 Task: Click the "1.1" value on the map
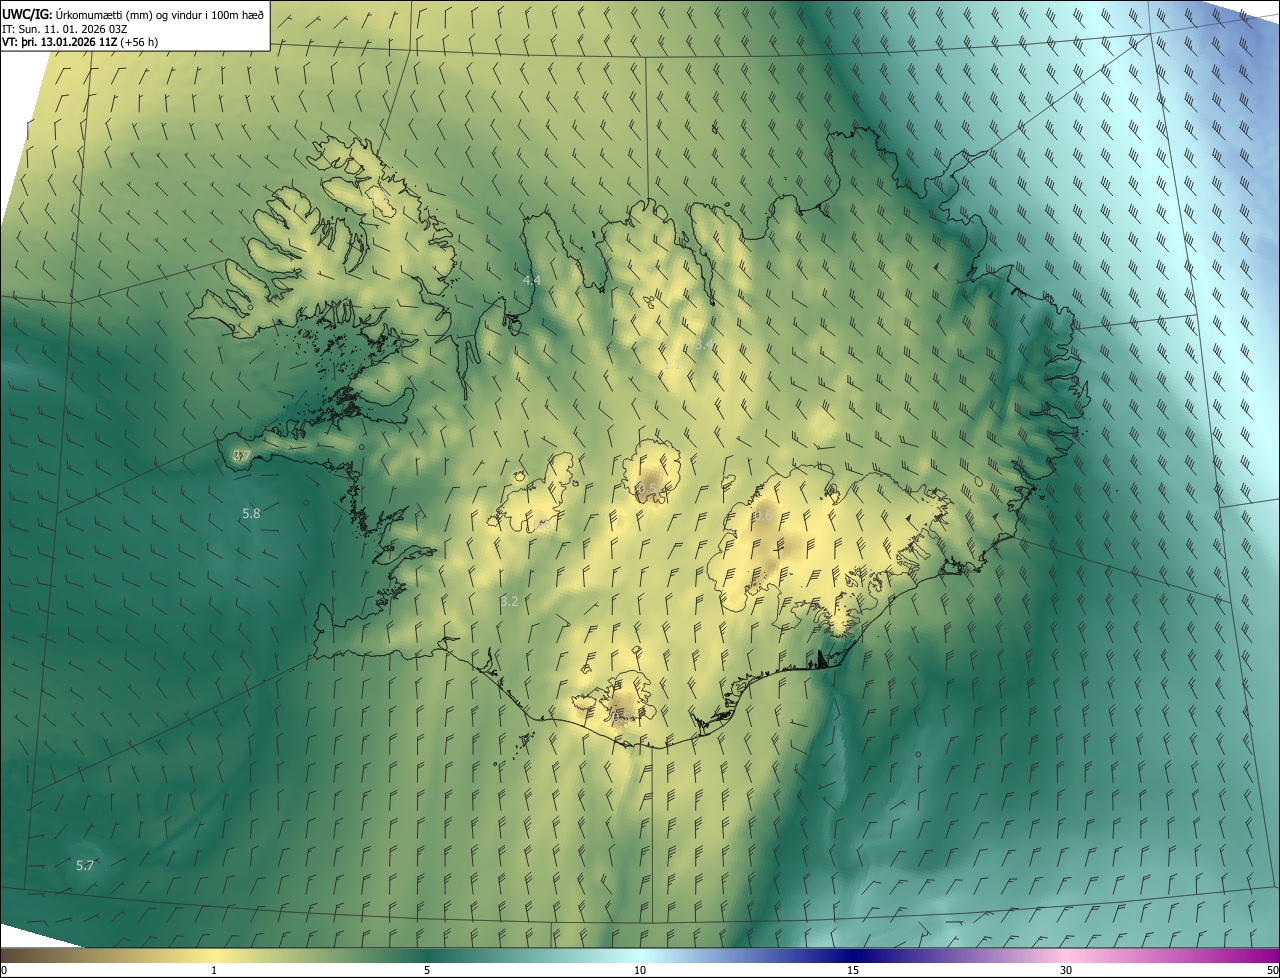(672, 366)
